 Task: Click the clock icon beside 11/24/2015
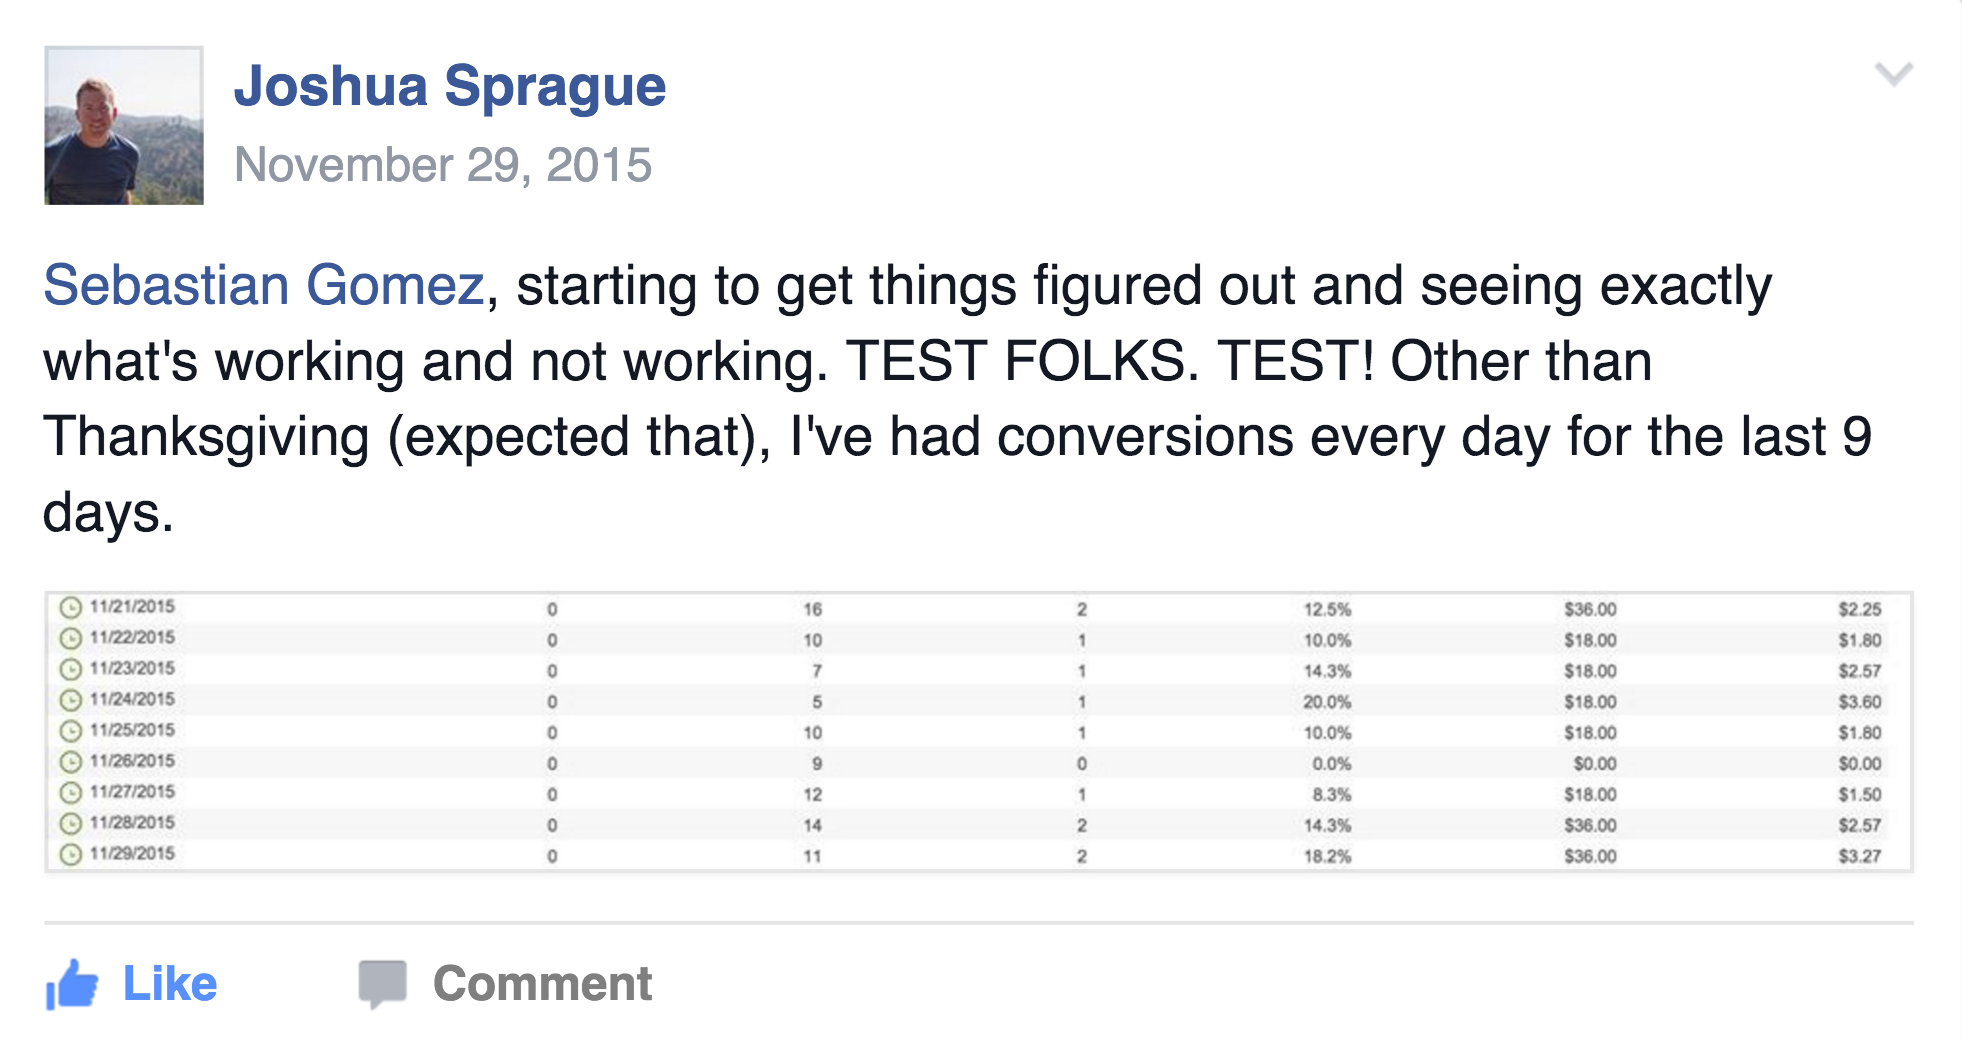70,700
